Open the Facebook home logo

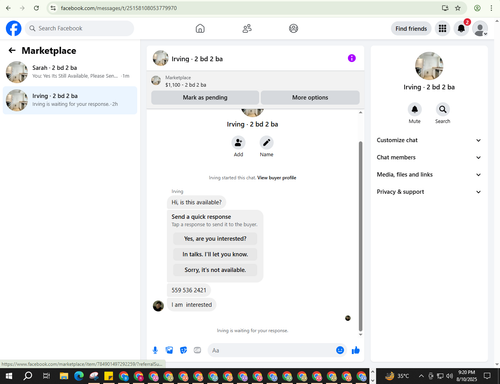(14, 28)
